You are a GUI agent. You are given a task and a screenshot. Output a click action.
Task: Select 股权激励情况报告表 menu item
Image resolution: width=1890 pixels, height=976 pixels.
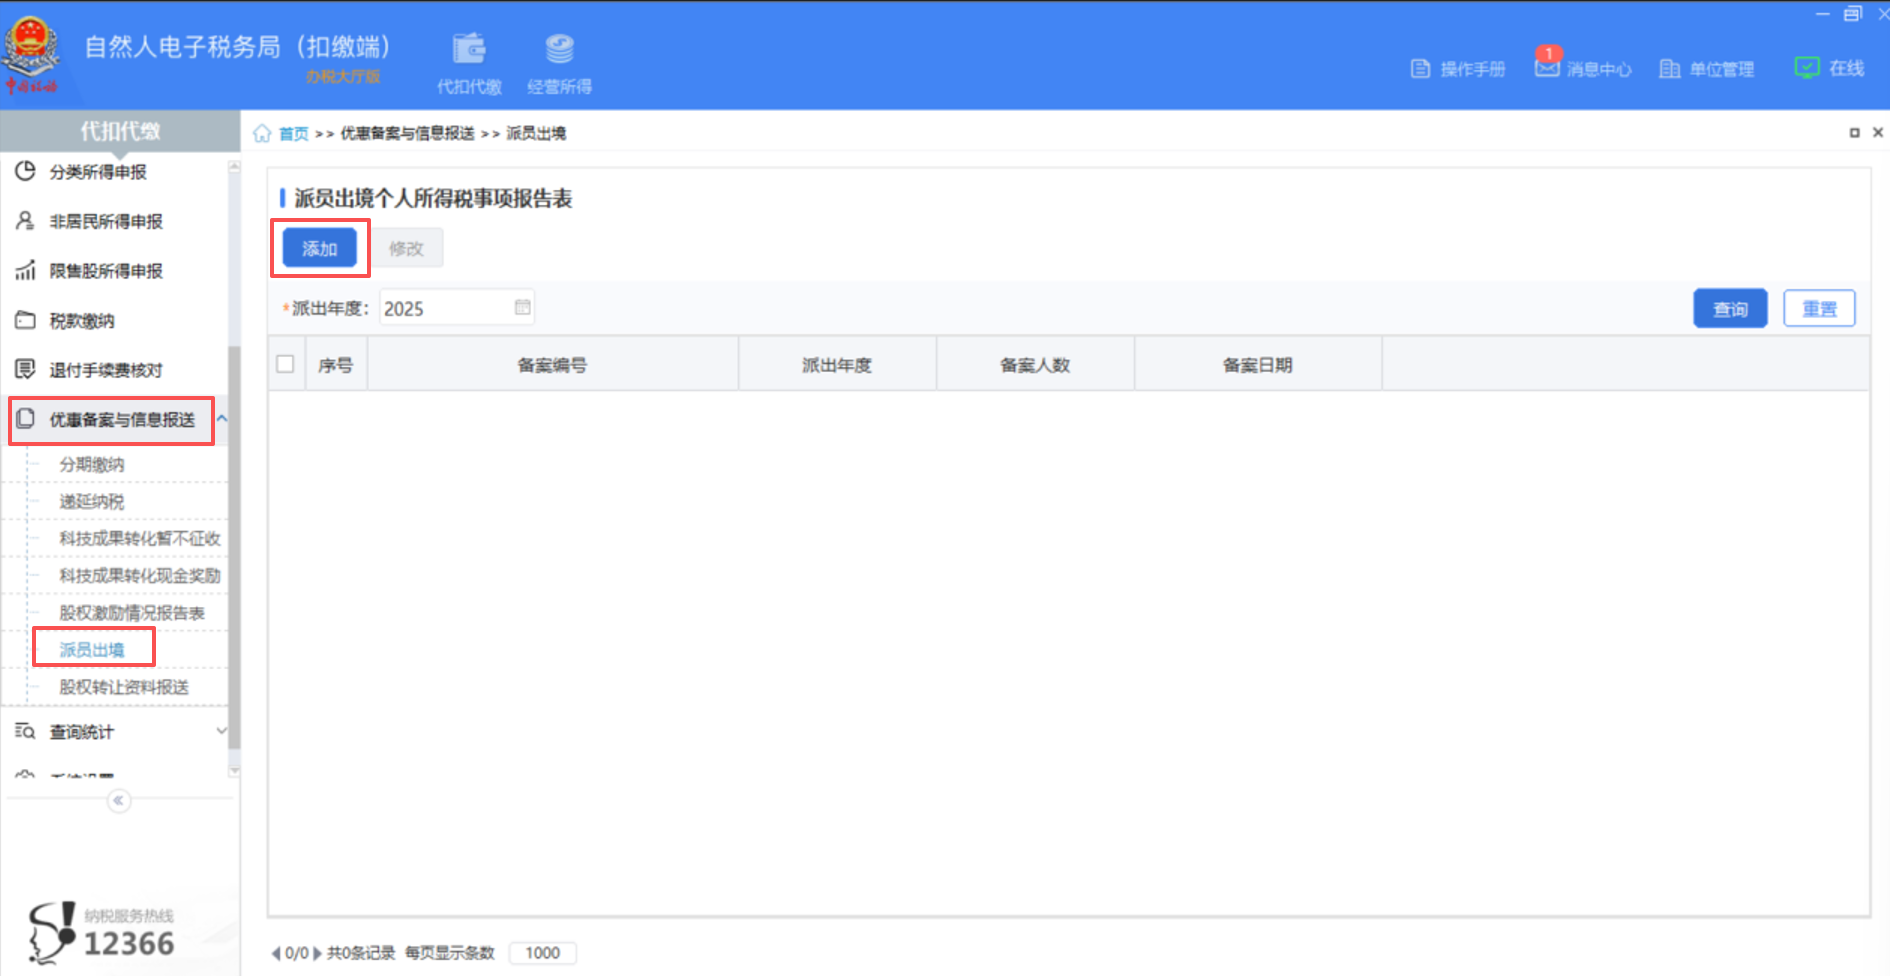click(x=131, y=612)
